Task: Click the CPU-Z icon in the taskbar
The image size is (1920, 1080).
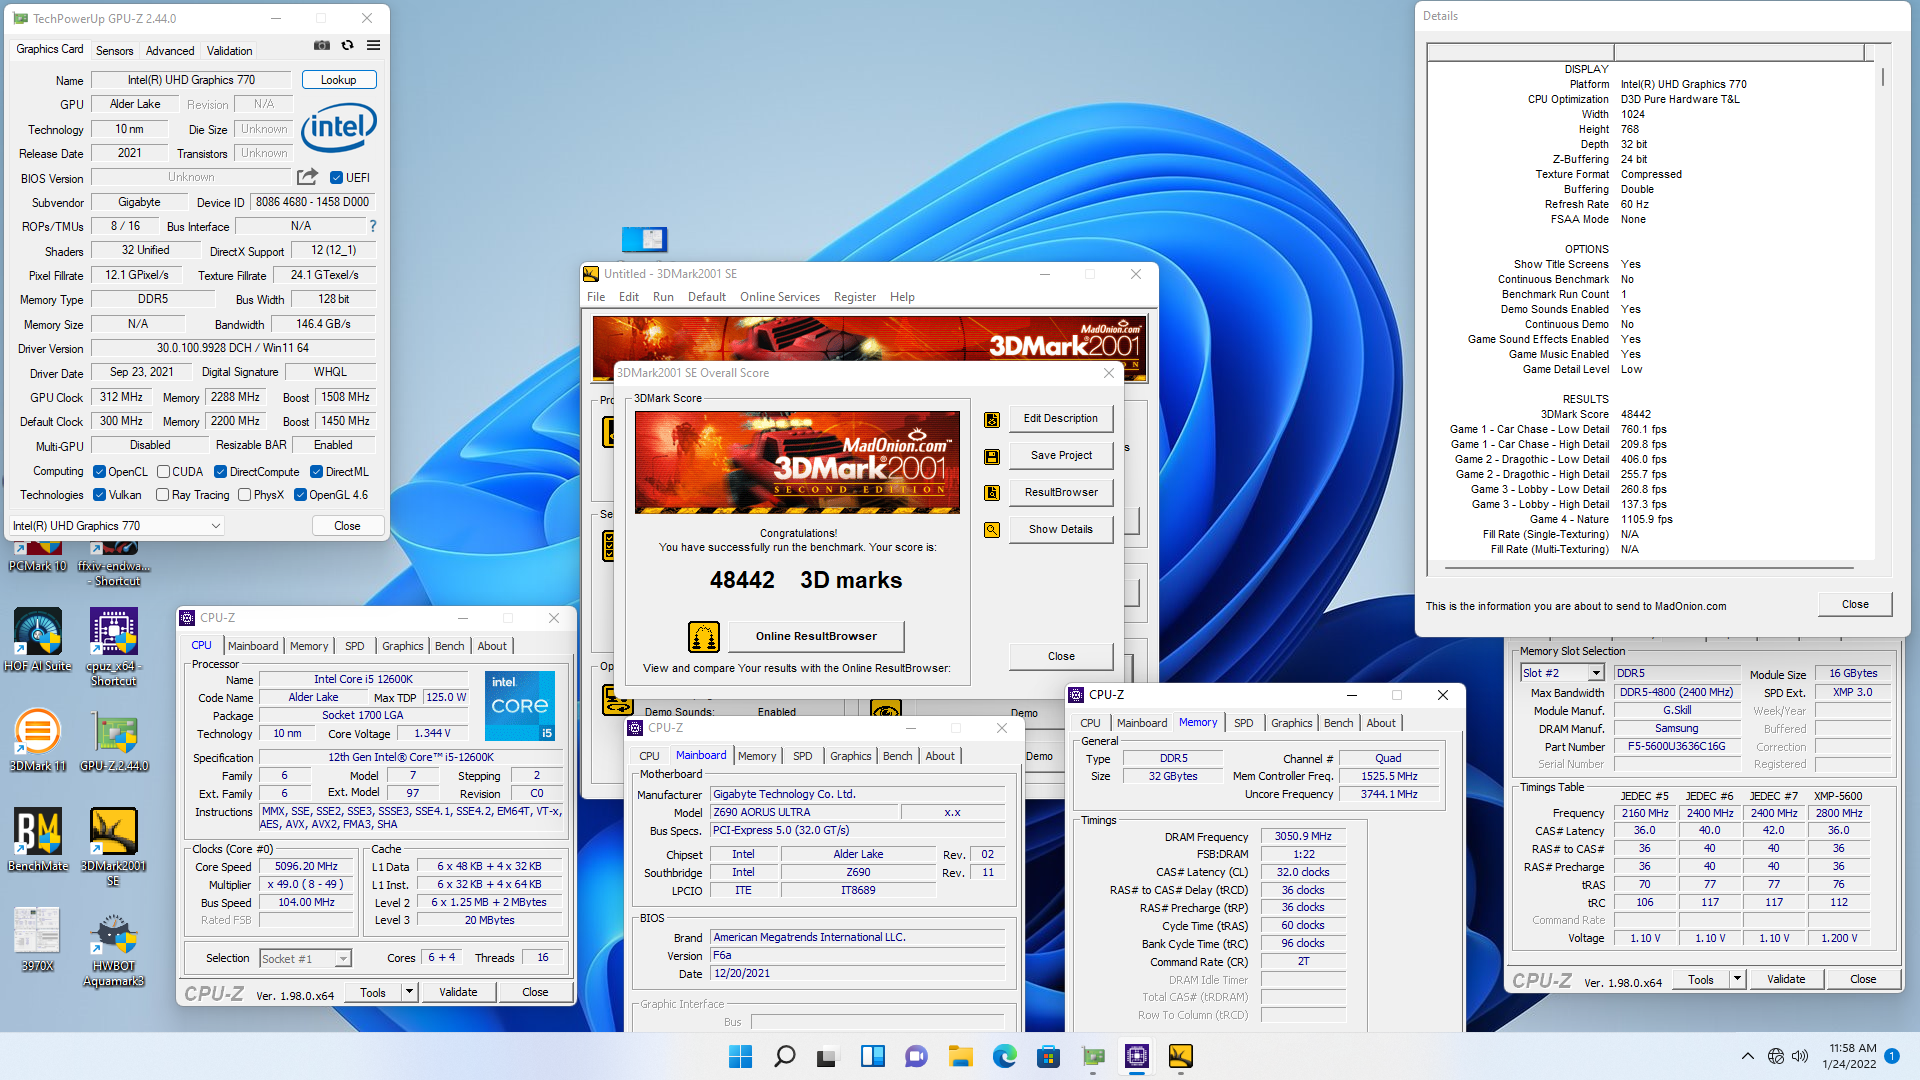Action: click(1136, 1056)
